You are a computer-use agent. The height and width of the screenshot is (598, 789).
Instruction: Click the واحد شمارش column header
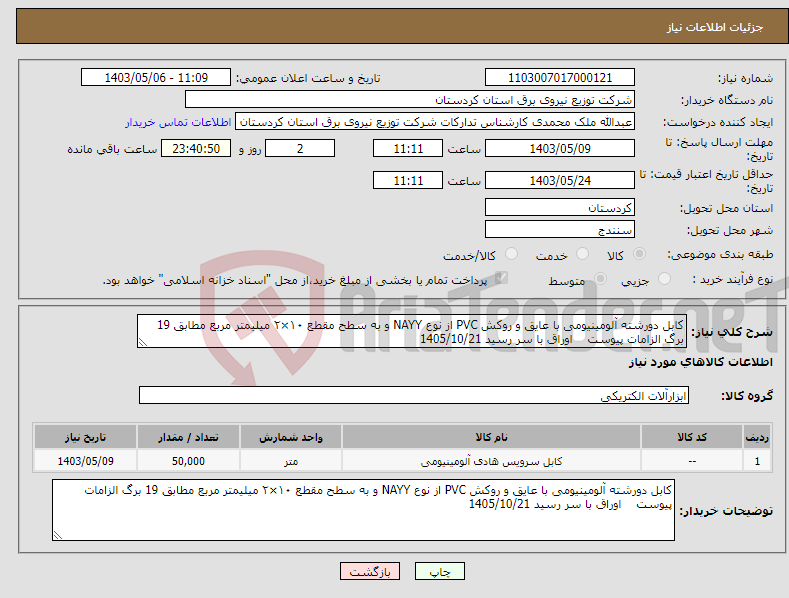[x=291, y=437]
